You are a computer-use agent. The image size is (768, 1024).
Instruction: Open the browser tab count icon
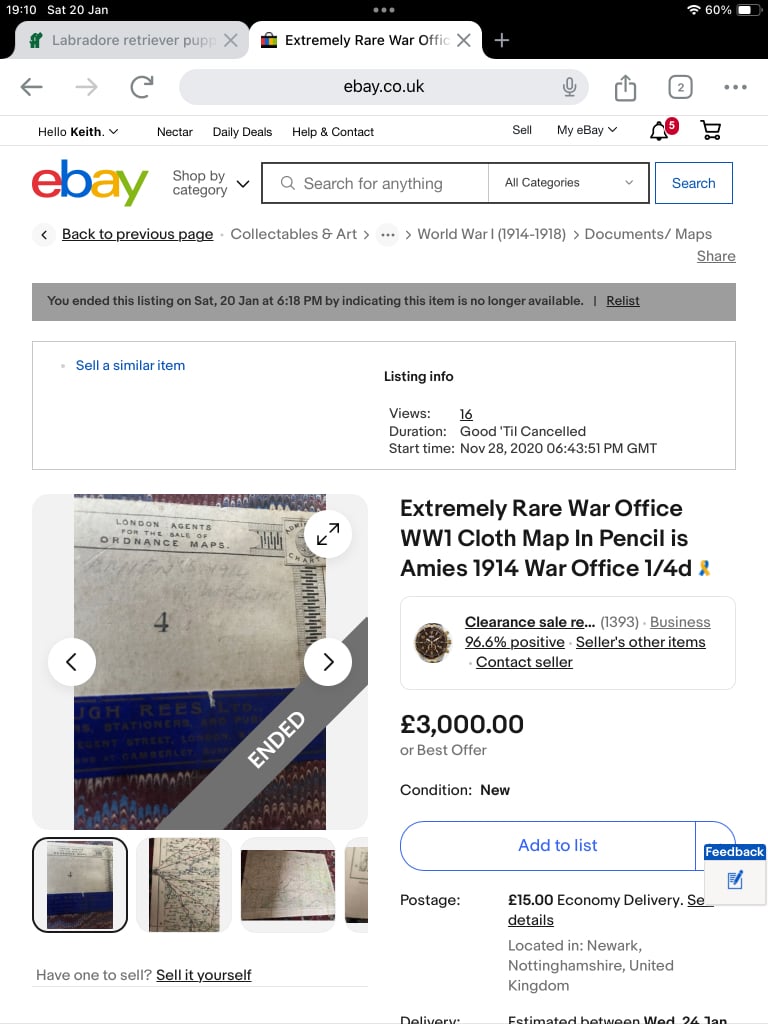pyautogui.click(x=680, y=87)
